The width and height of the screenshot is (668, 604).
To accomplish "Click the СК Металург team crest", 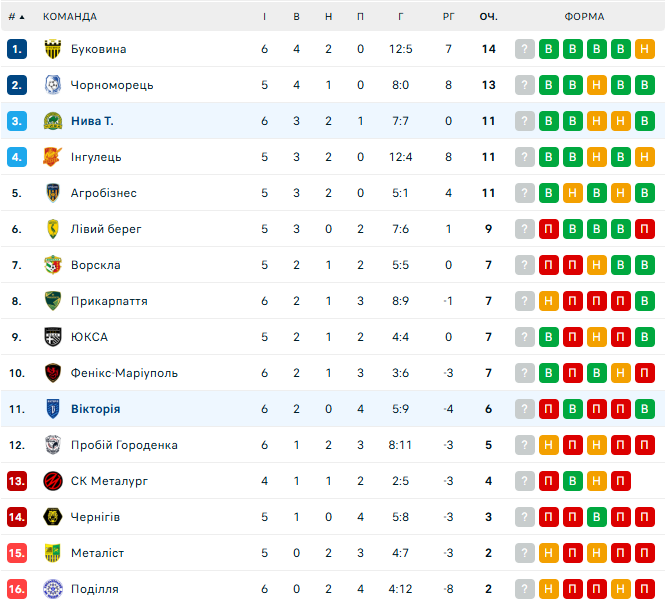I will (53, 481).
